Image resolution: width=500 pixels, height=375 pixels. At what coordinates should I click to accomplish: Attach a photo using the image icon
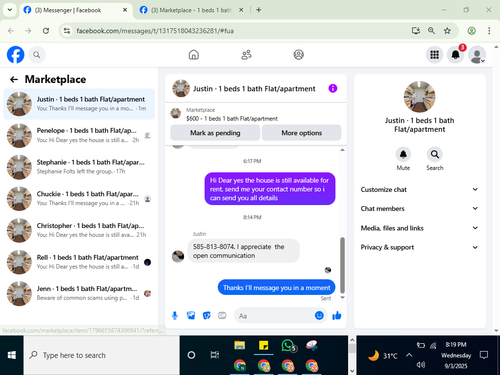tap(191, 315)
